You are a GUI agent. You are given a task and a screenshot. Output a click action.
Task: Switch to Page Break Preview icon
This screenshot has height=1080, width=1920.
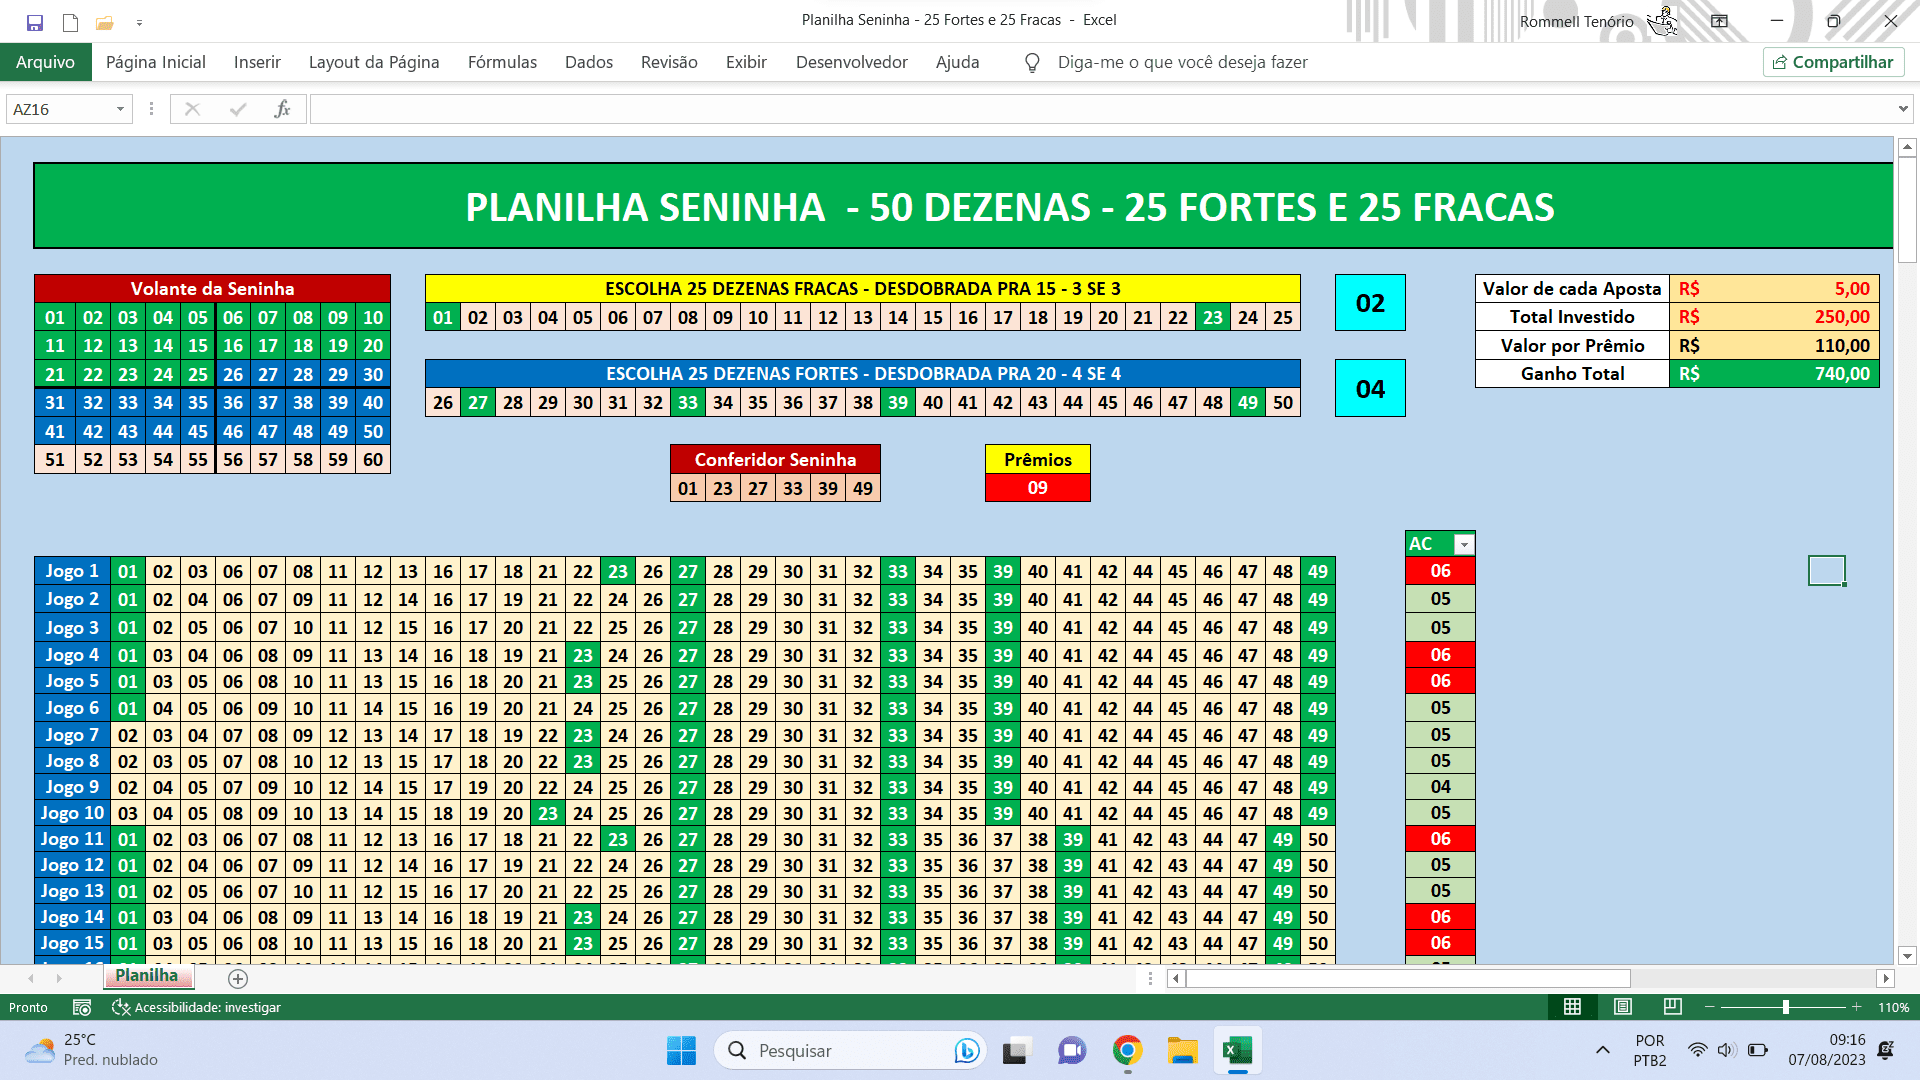[x=1672, y=1006]
